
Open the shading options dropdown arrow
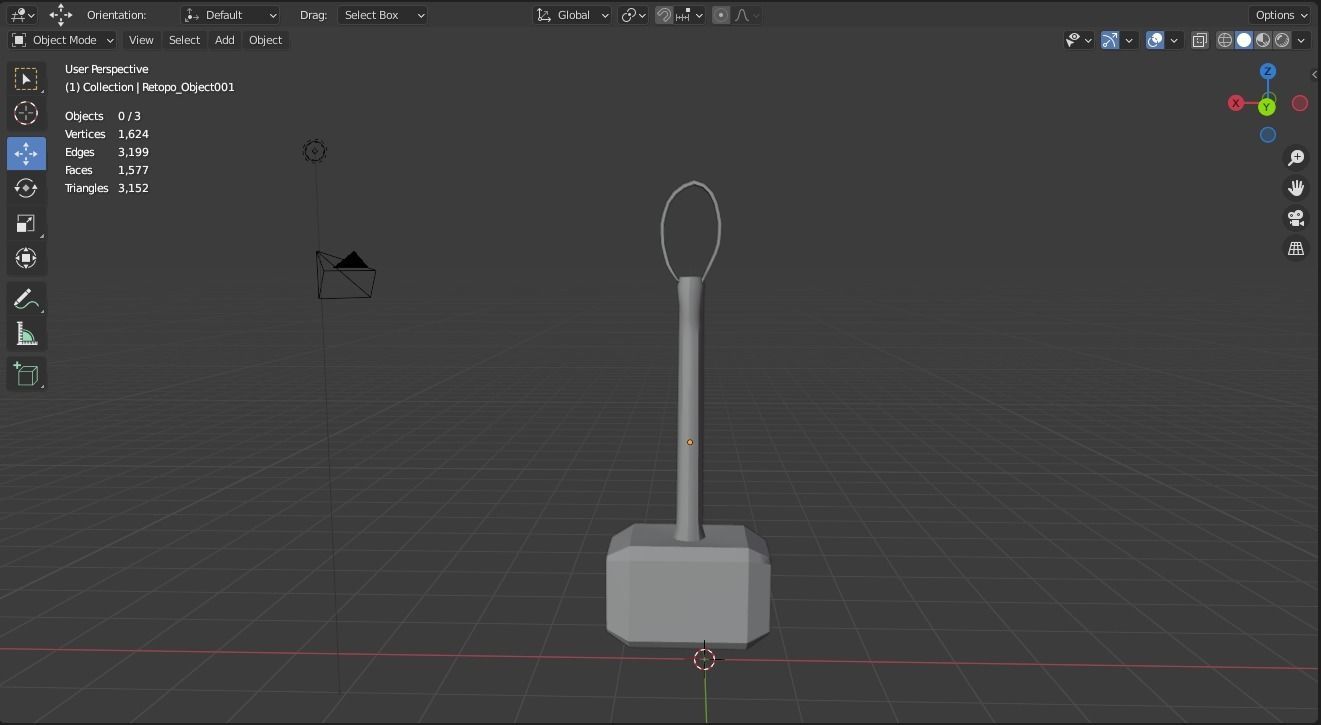coord(1301,40)
